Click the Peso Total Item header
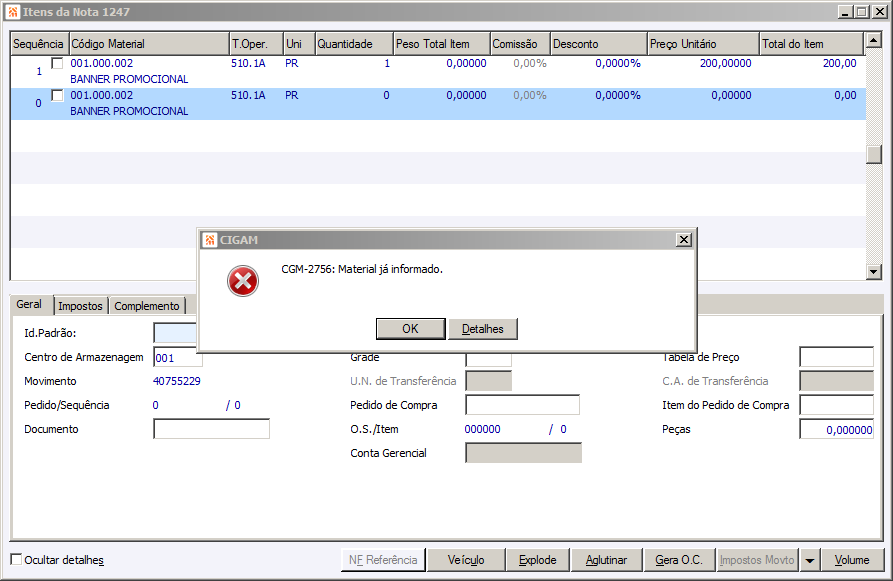Viewport: 893px width, 581px height. (x=442, y=44)
